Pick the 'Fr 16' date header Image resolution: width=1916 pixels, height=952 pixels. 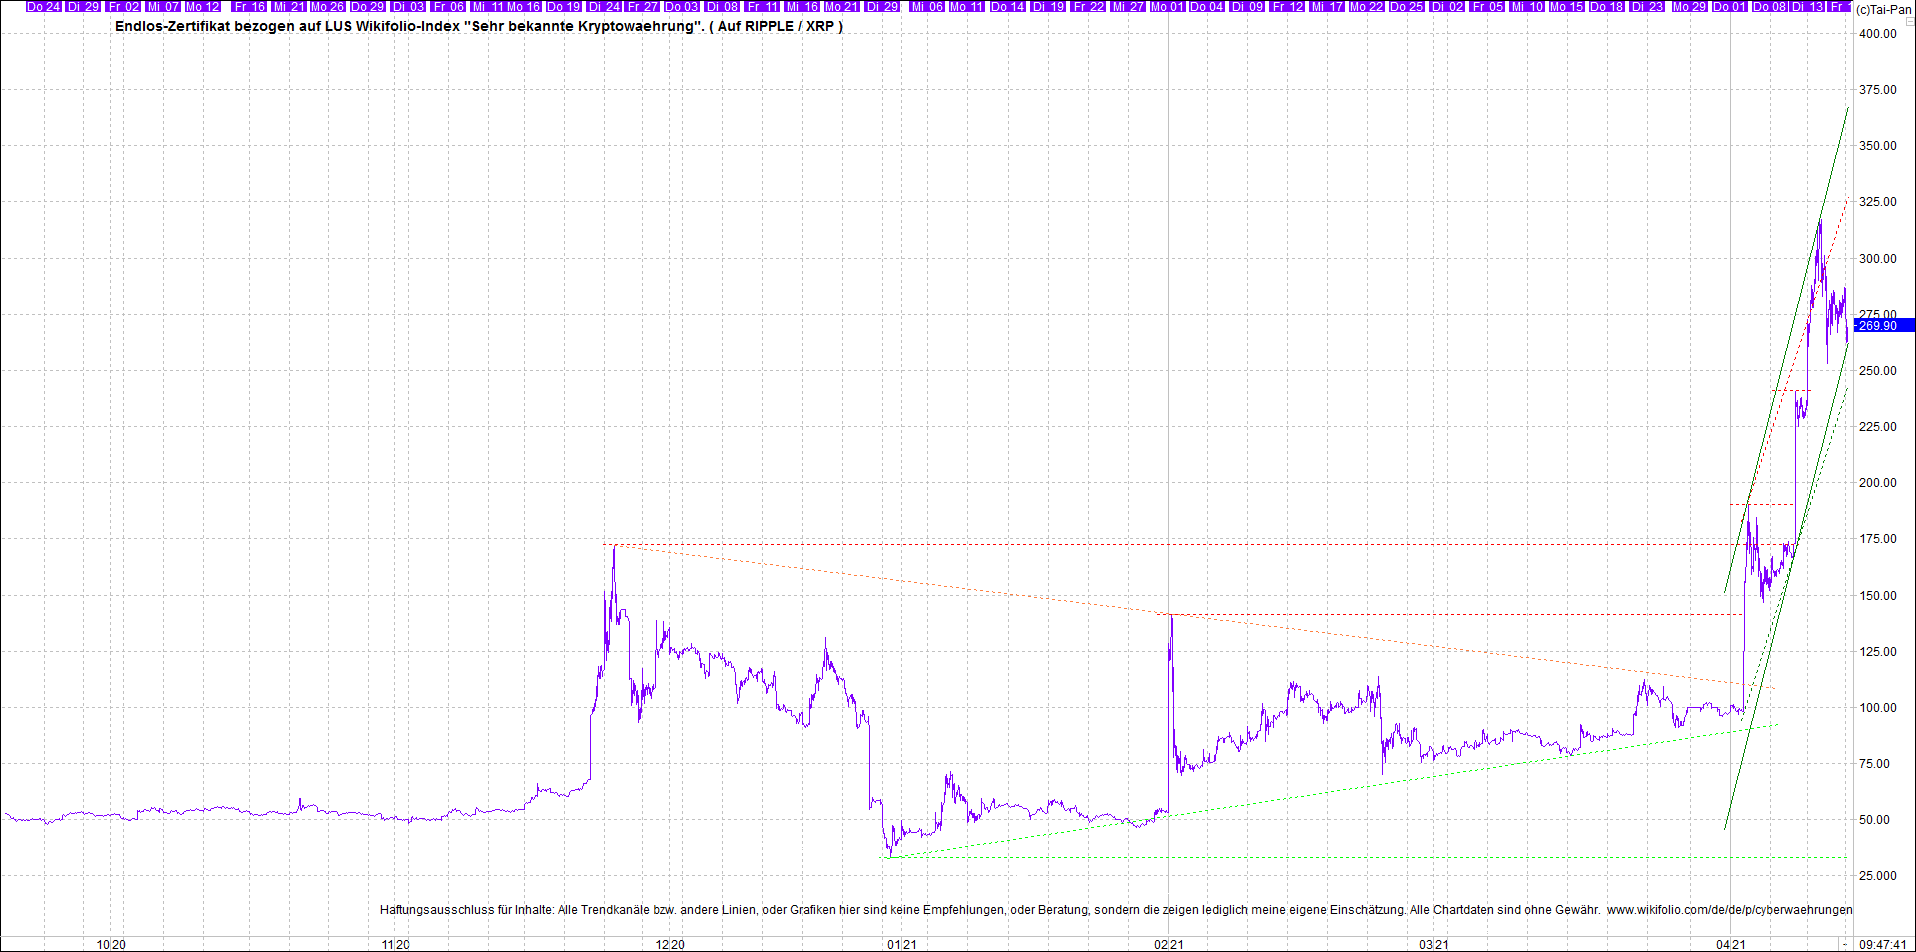[249, 7]
